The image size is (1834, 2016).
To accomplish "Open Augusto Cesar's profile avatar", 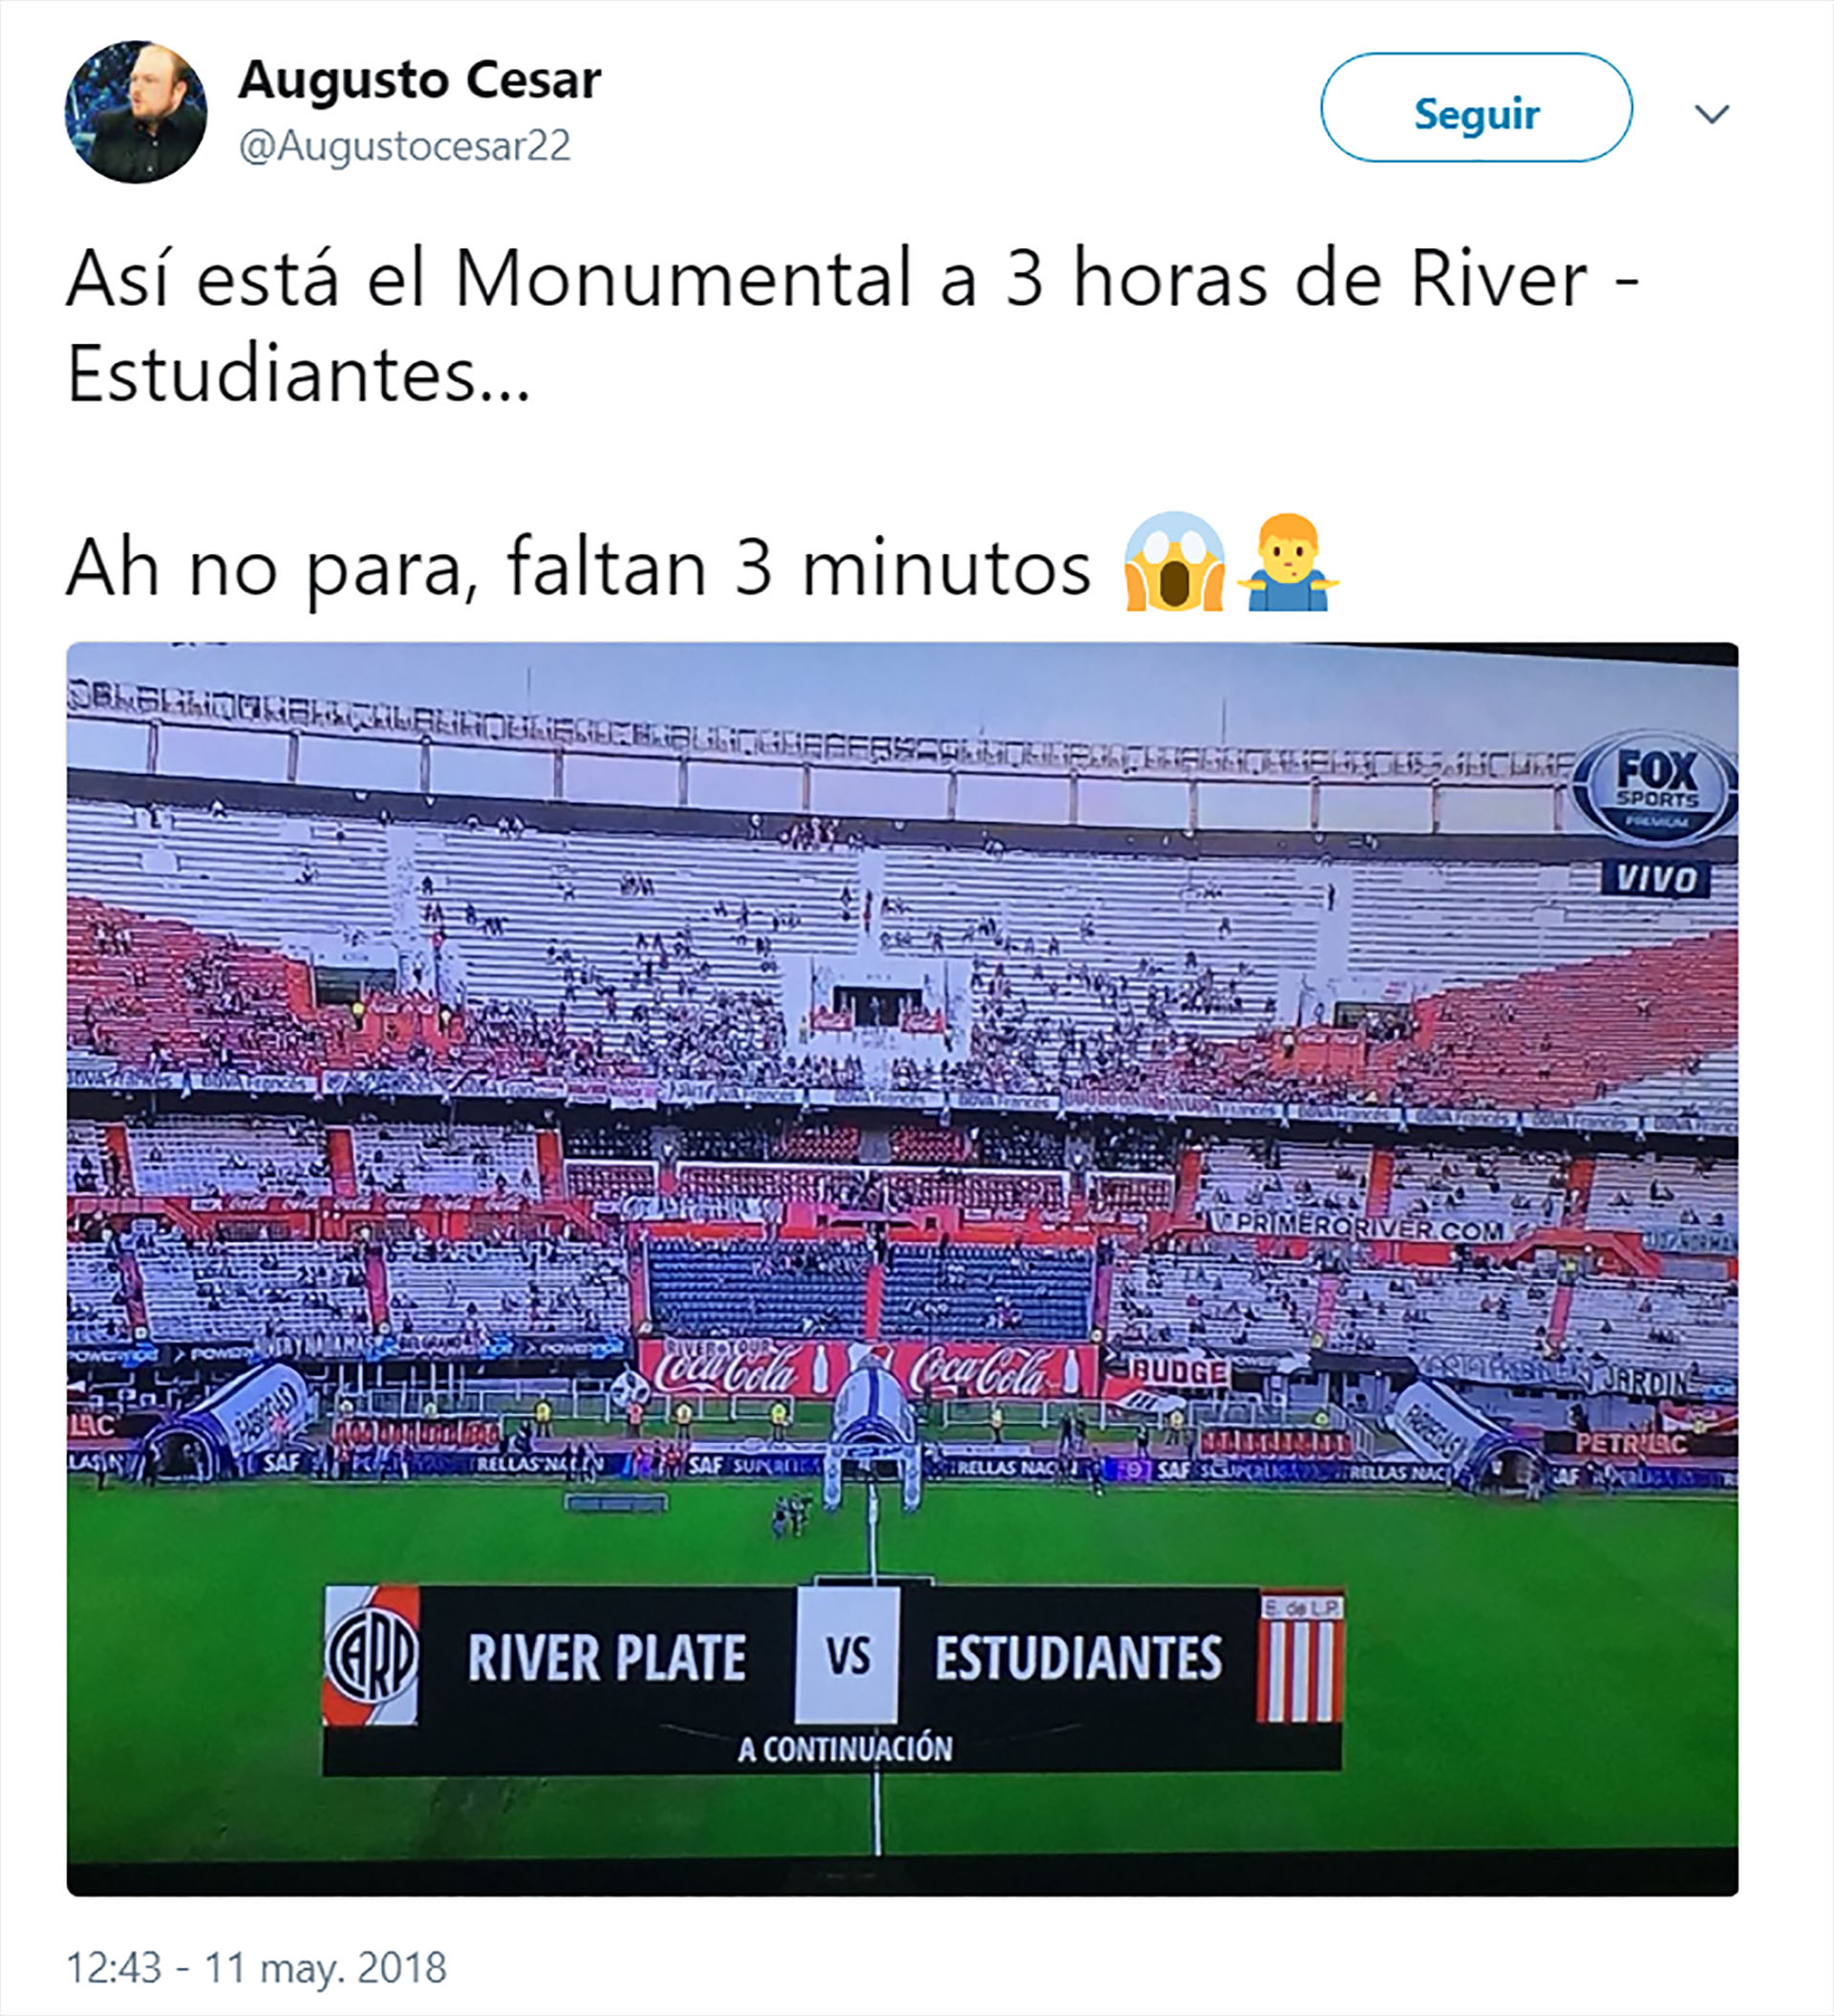I will click(136, 112).
